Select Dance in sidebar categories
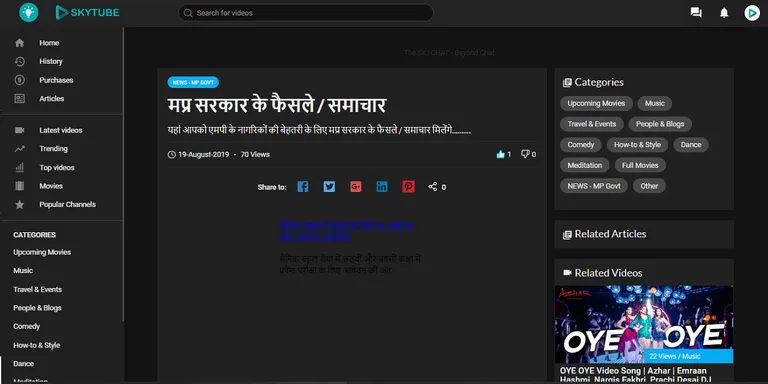 point(24,364)
